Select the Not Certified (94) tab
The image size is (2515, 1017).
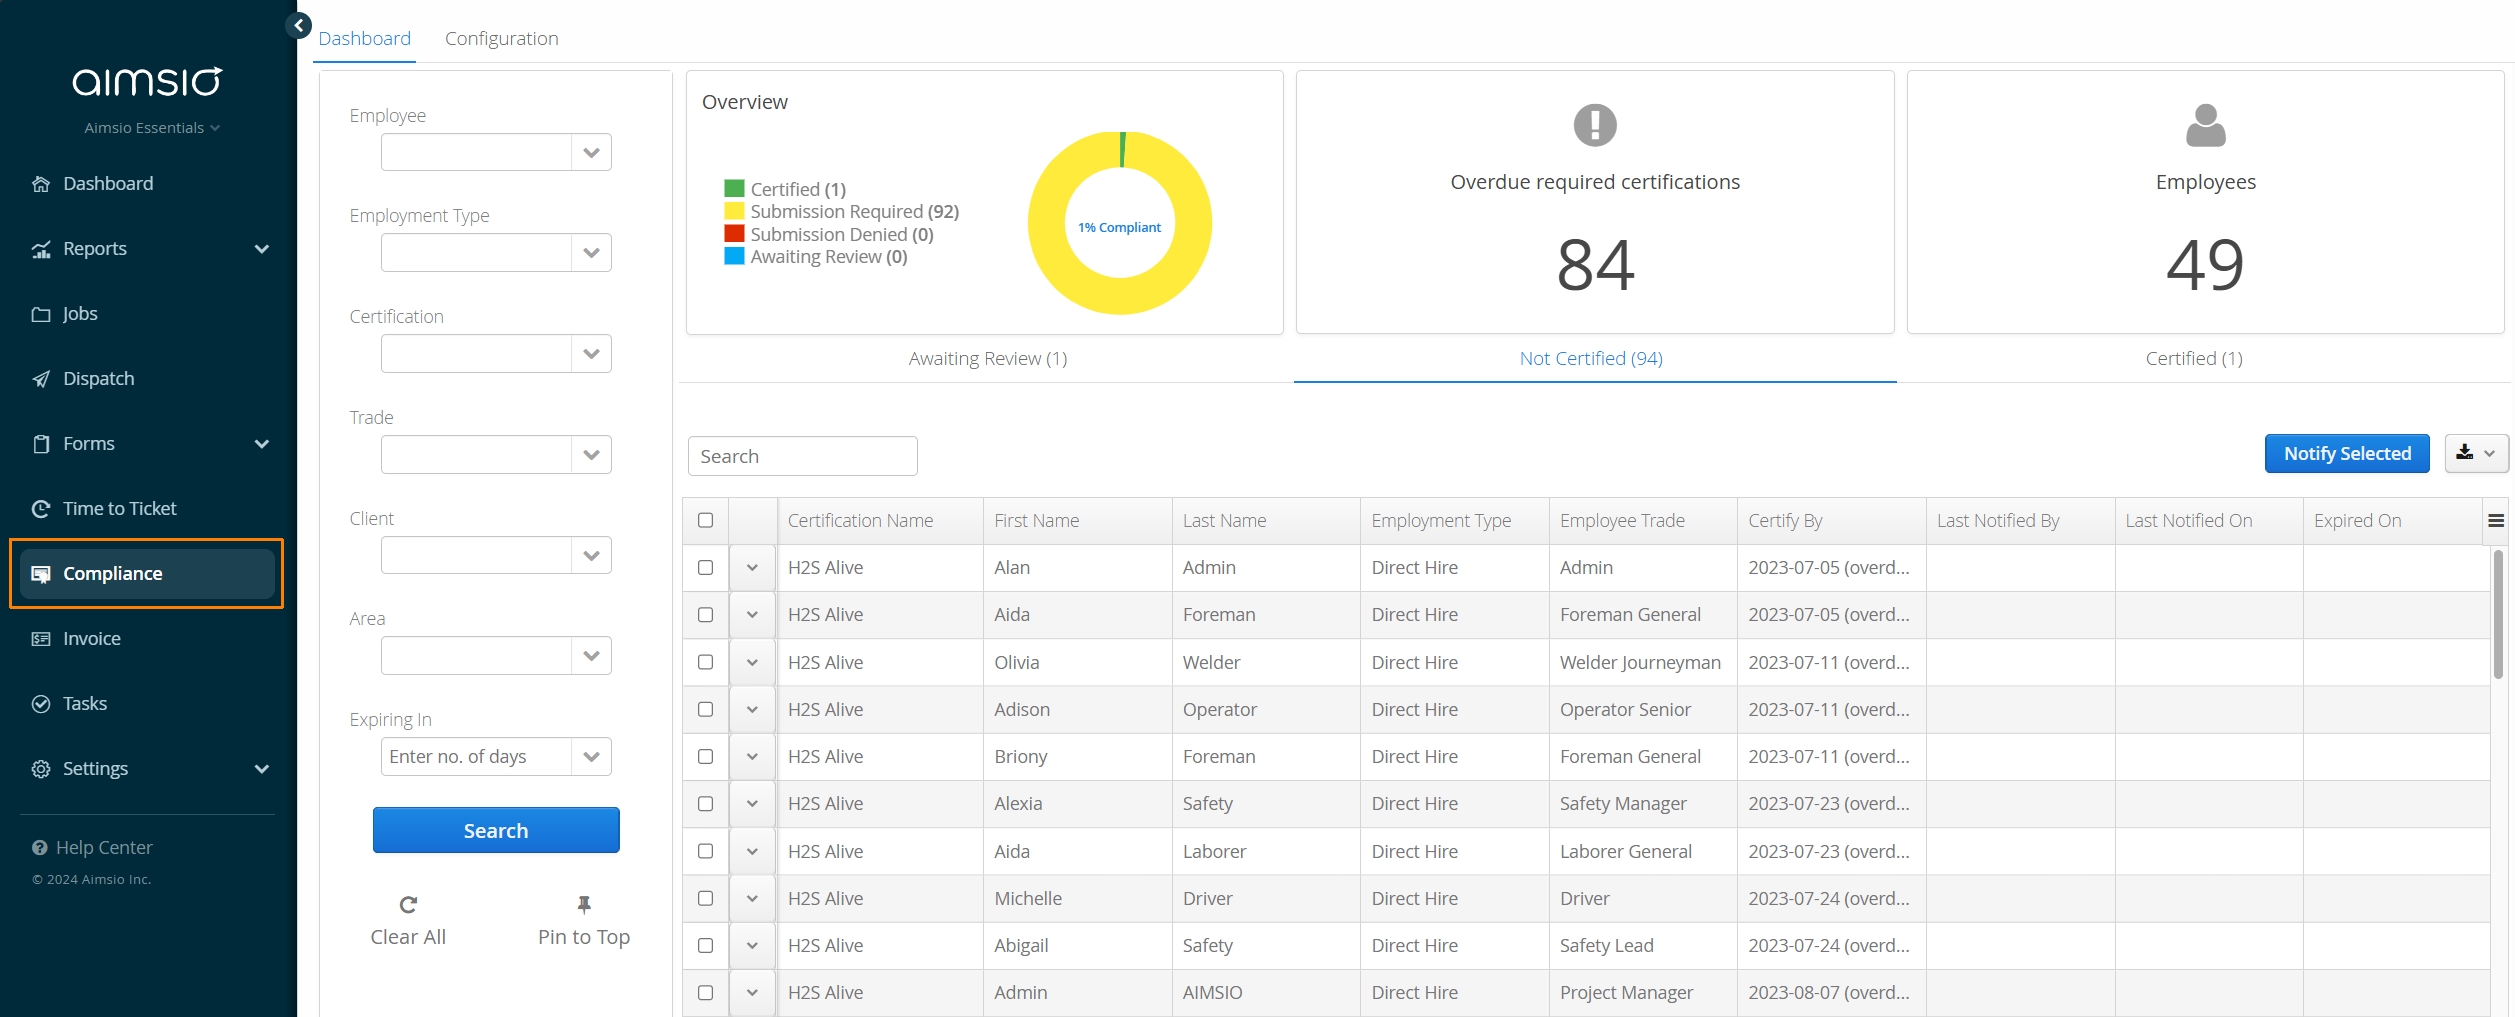pos(1591,359)
